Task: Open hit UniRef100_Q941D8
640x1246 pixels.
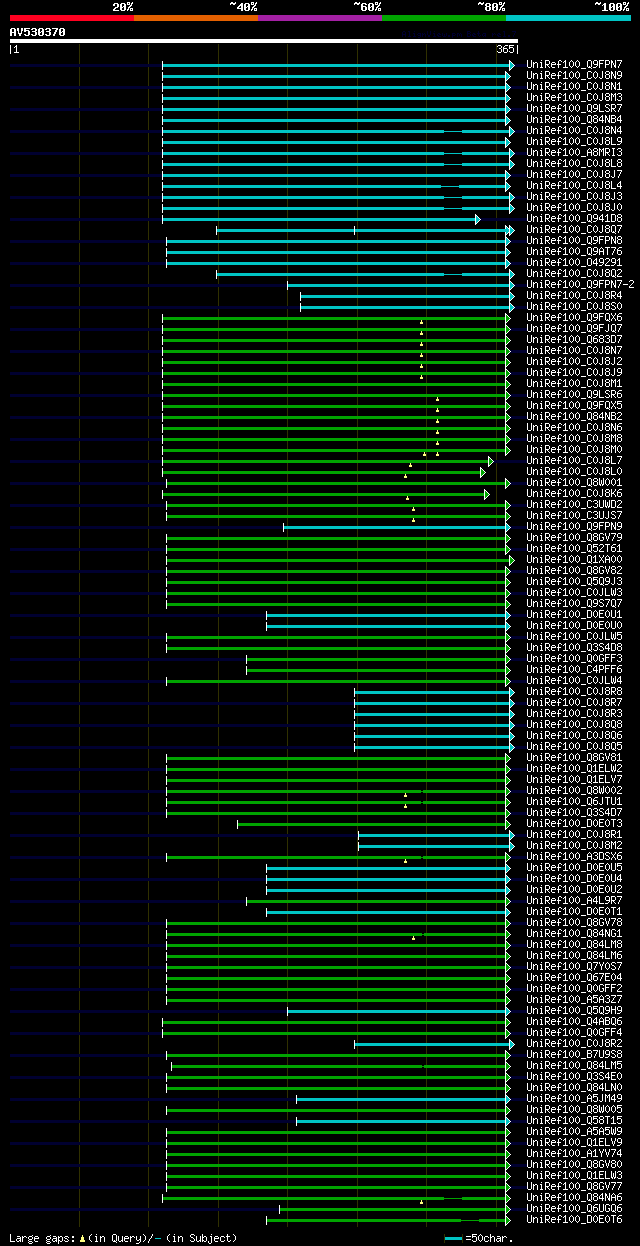Action: click(574, 219)
